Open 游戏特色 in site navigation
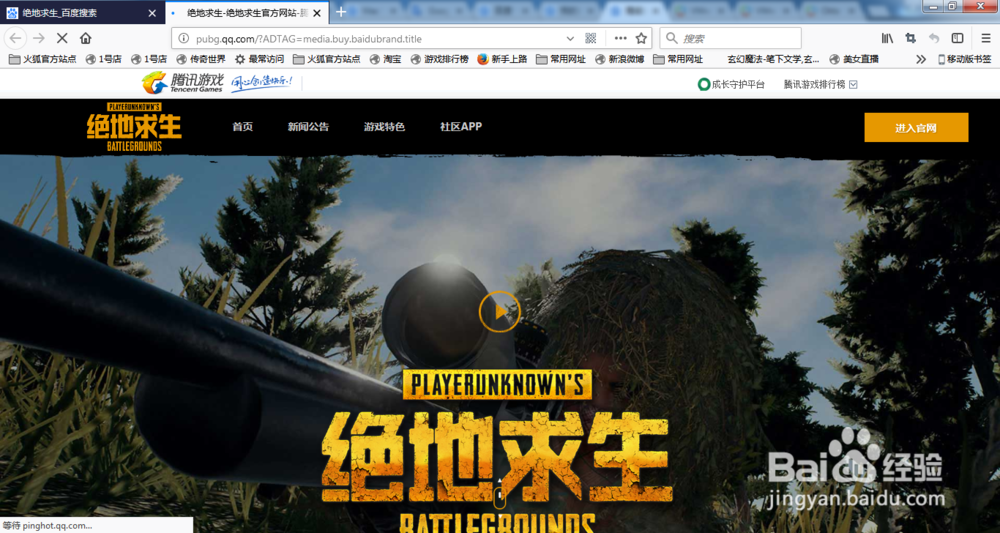This screenshot has width=1000, height=533. tap(384, 127)
